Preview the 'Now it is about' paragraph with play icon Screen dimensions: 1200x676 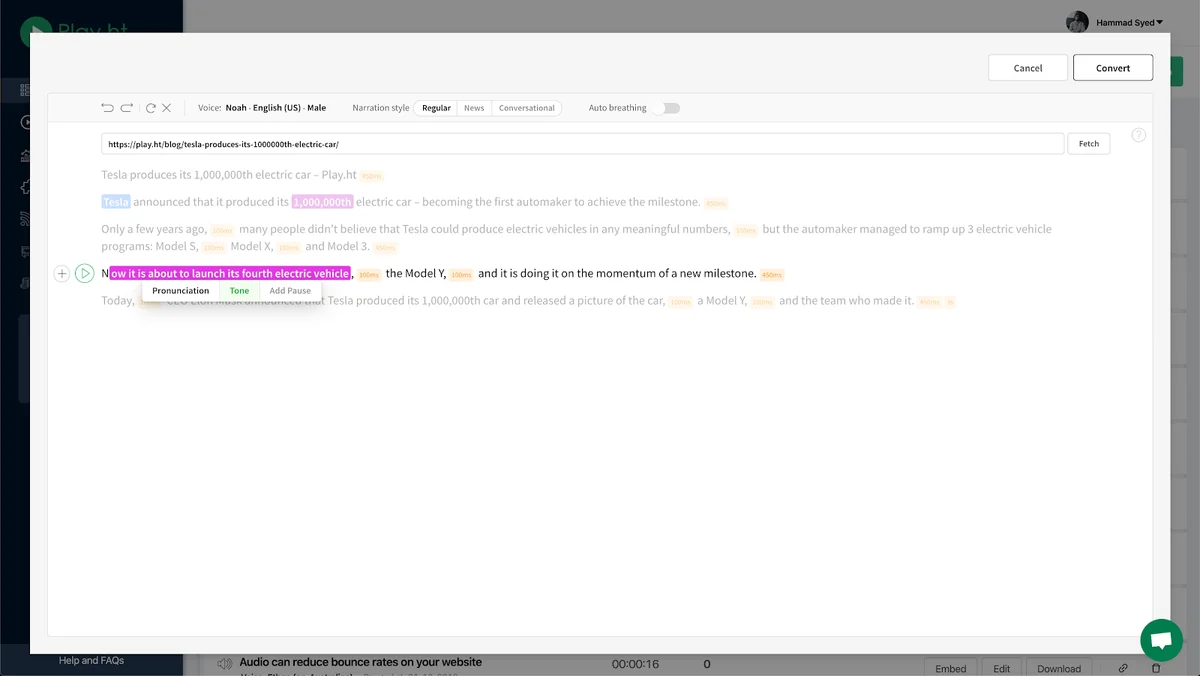pyautogui.click(x=84, y=273)
